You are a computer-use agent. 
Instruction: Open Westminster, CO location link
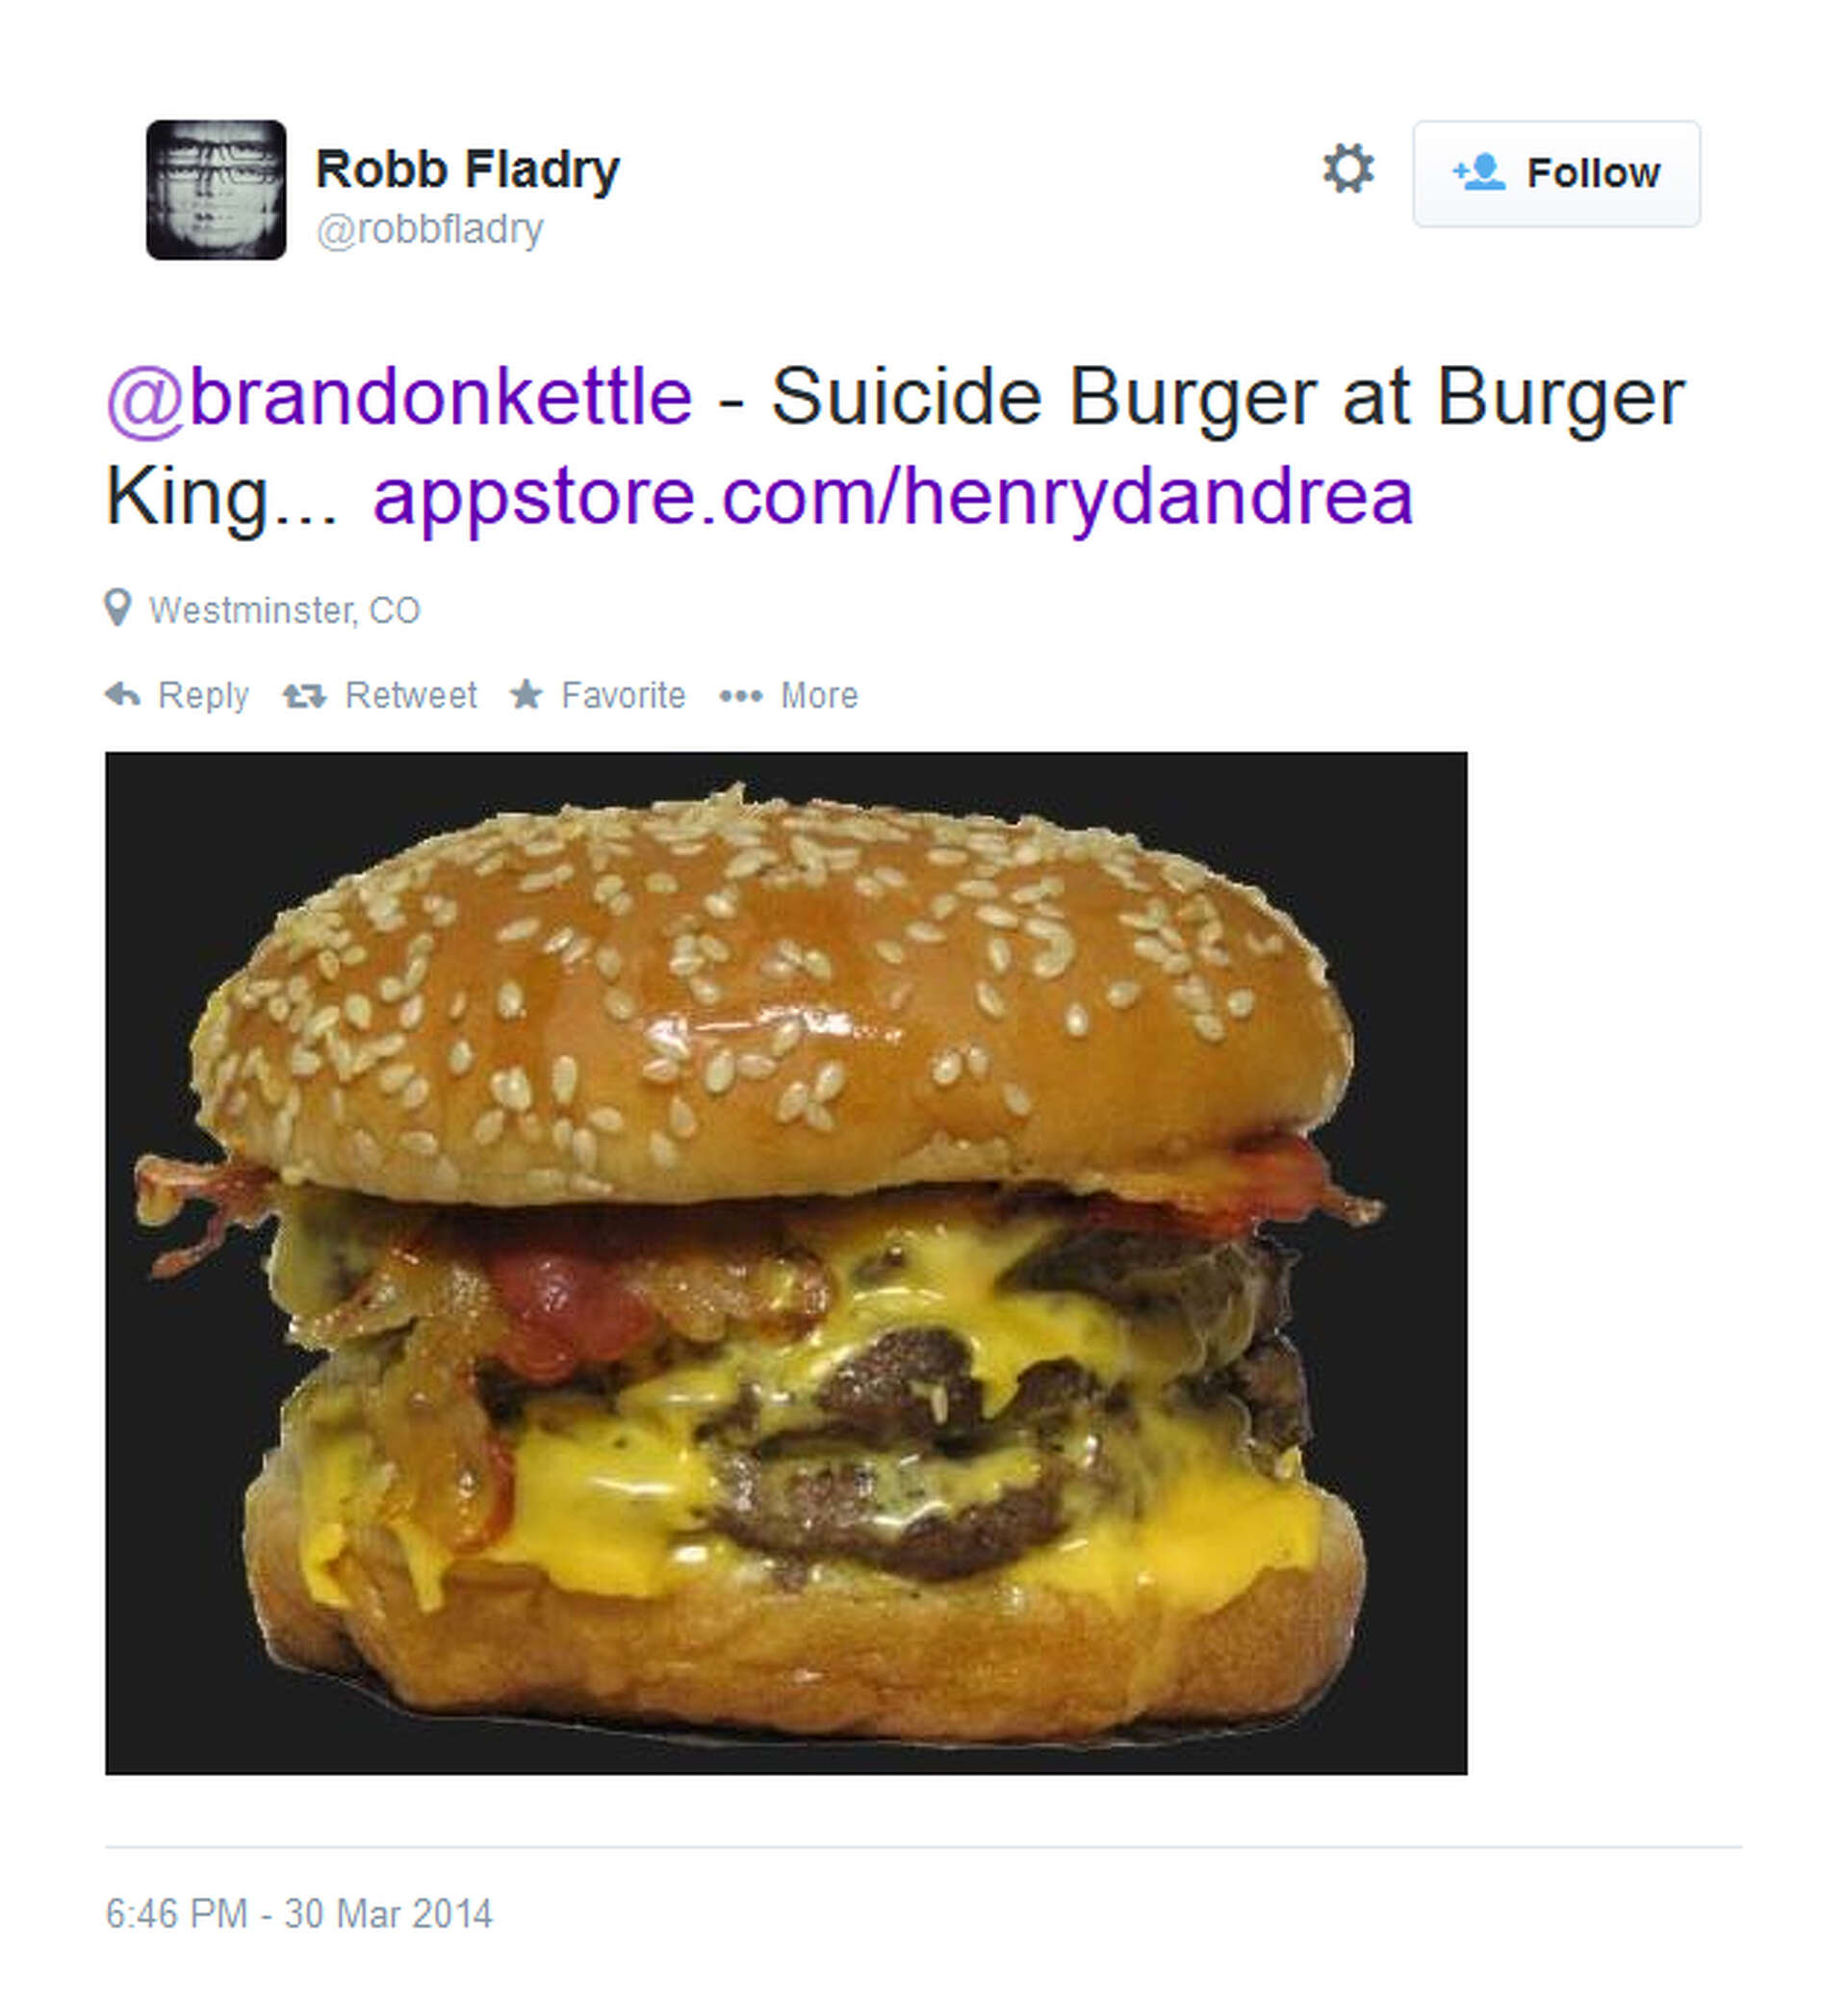click(284, 610)
